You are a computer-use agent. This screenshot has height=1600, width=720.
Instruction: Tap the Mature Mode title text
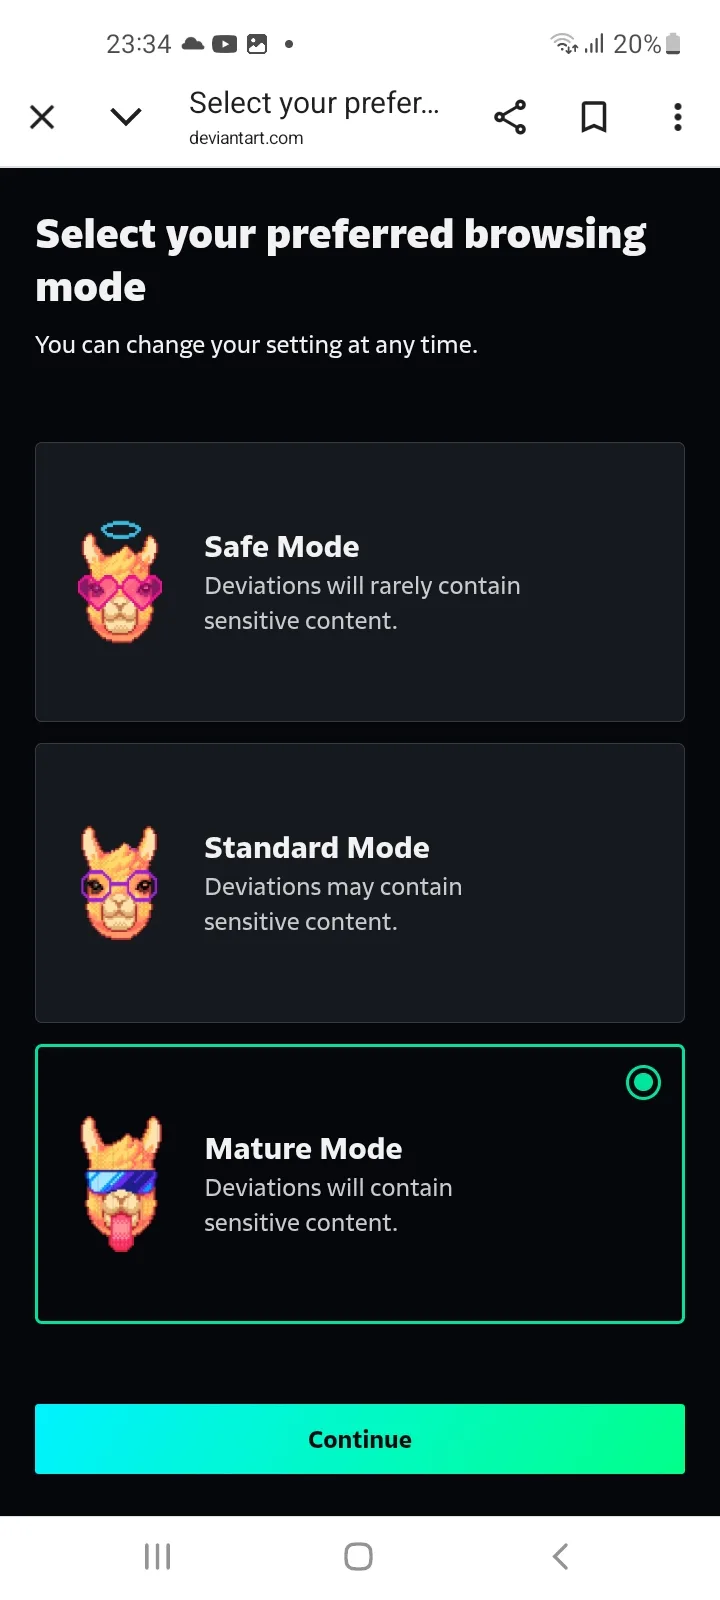pos(304,1149)
